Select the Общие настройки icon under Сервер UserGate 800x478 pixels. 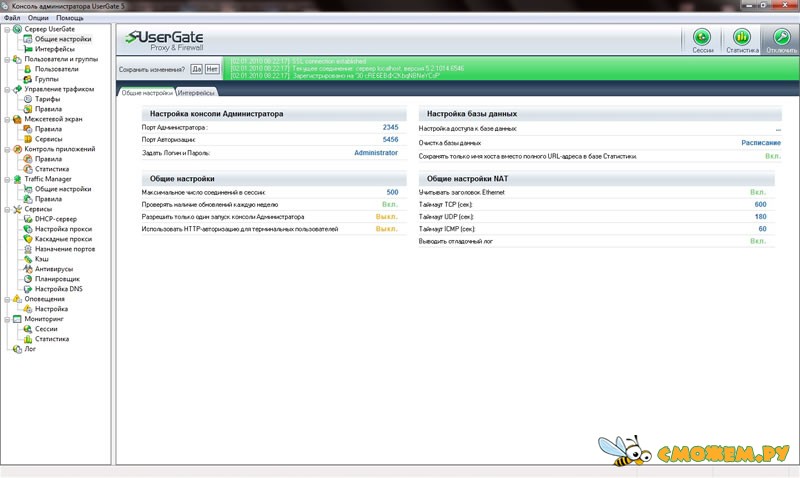coord(28,39)
